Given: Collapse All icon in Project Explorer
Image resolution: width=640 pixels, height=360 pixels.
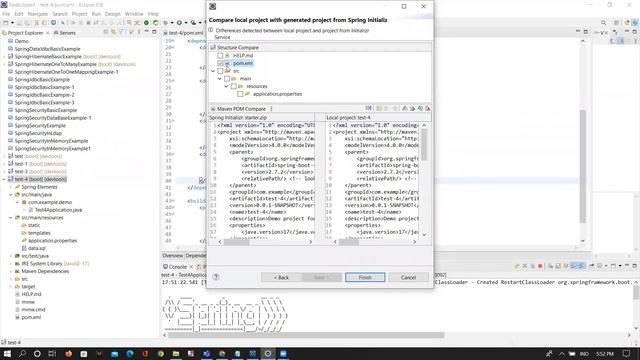Looking at the screenshot, I should coord(106,32).
